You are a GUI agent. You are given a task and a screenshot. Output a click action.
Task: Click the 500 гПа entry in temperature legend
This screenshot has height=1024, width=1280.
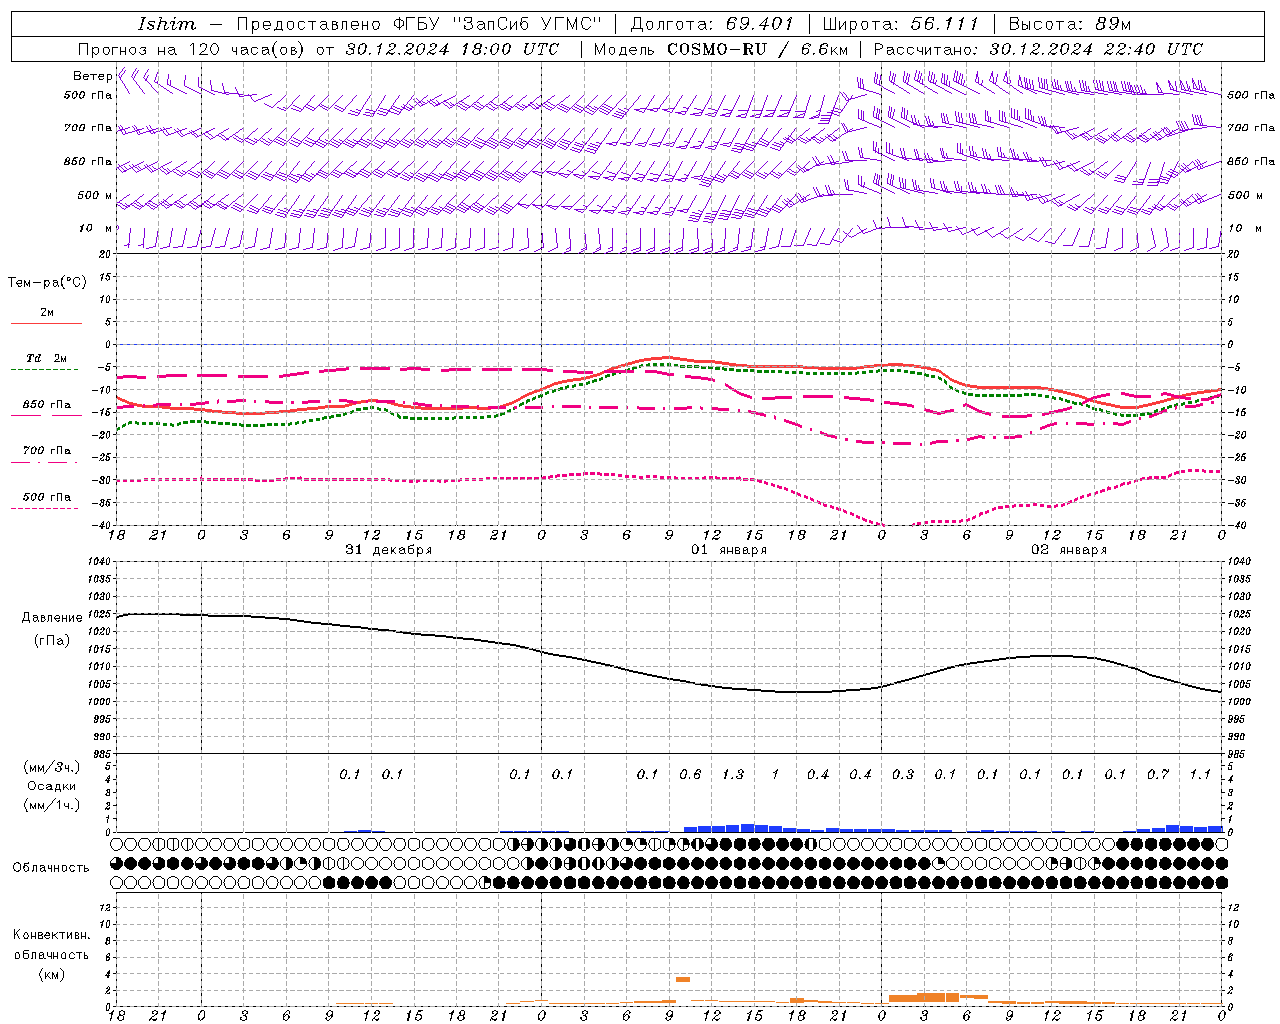pyautogui.click(x=47, y=497)
